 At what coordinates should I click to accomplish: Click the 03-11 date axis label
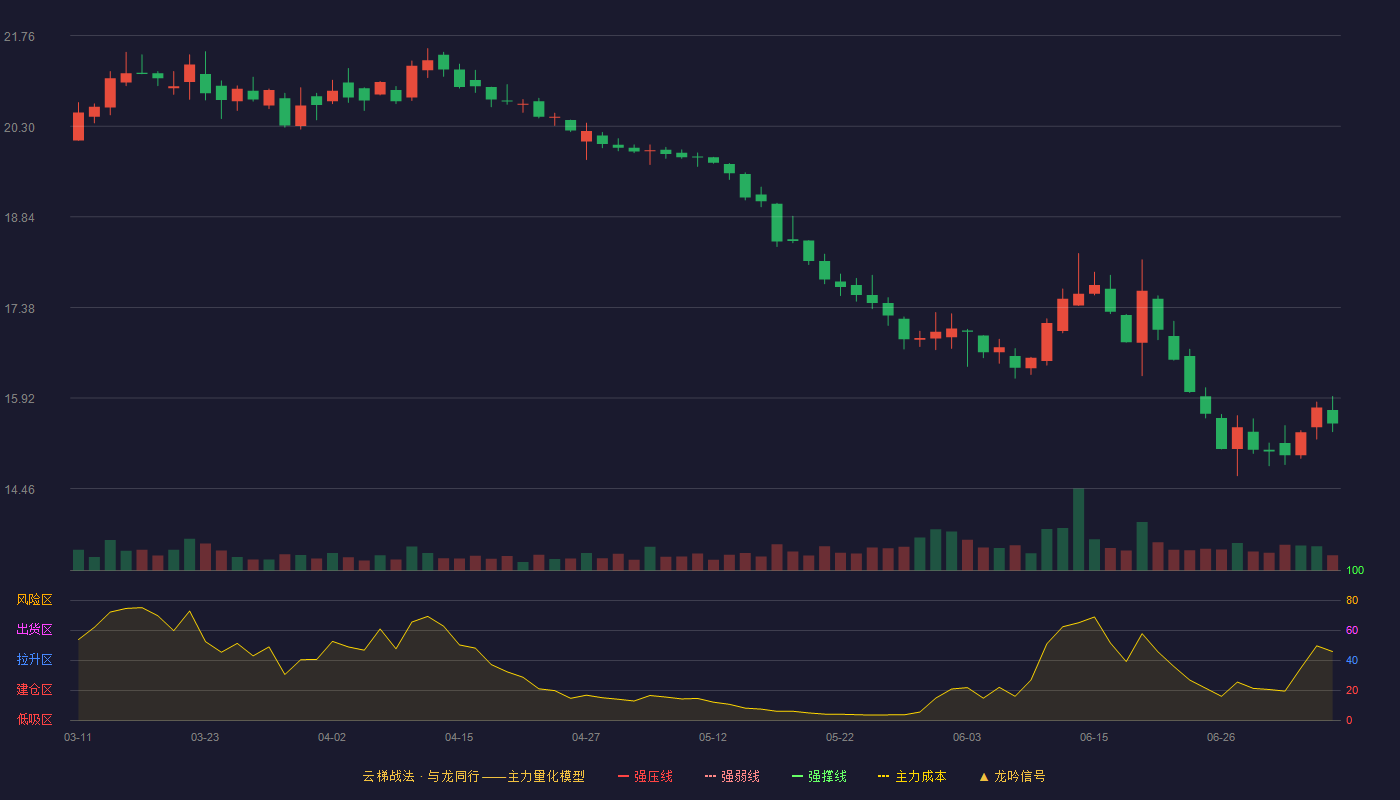click(x=78, y=737)
